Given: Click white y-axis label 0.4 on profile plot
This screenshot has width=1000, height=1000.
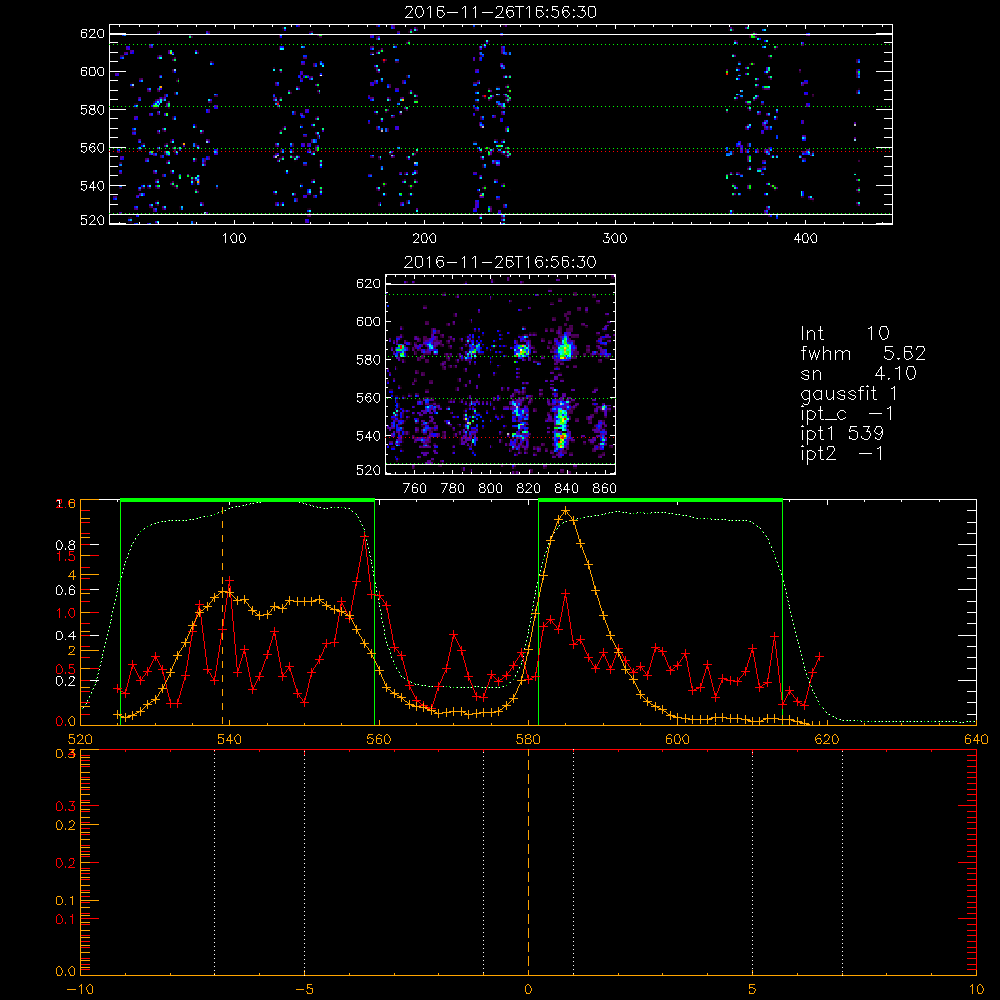Looking at the screenshot, I should click(67, 636).
